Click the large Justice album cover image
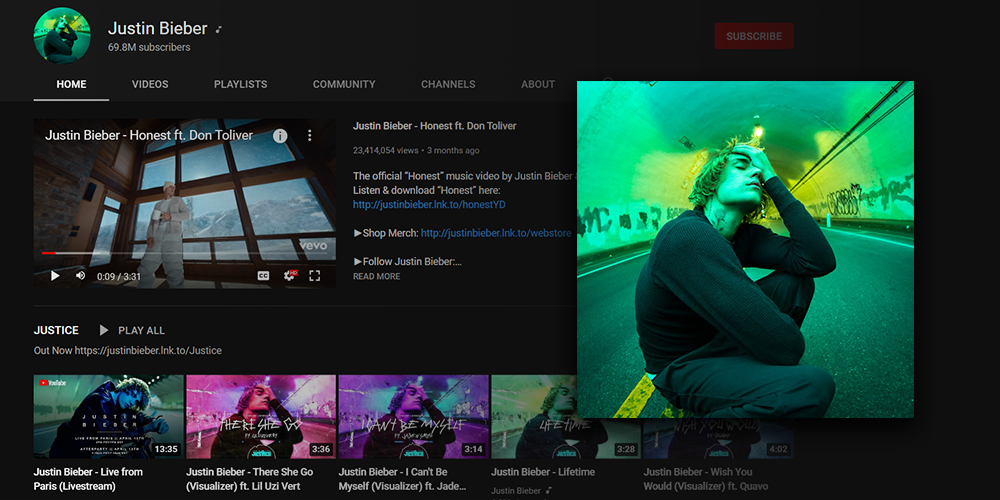This screenshot has width=1000, height=500. coord(745,249)
